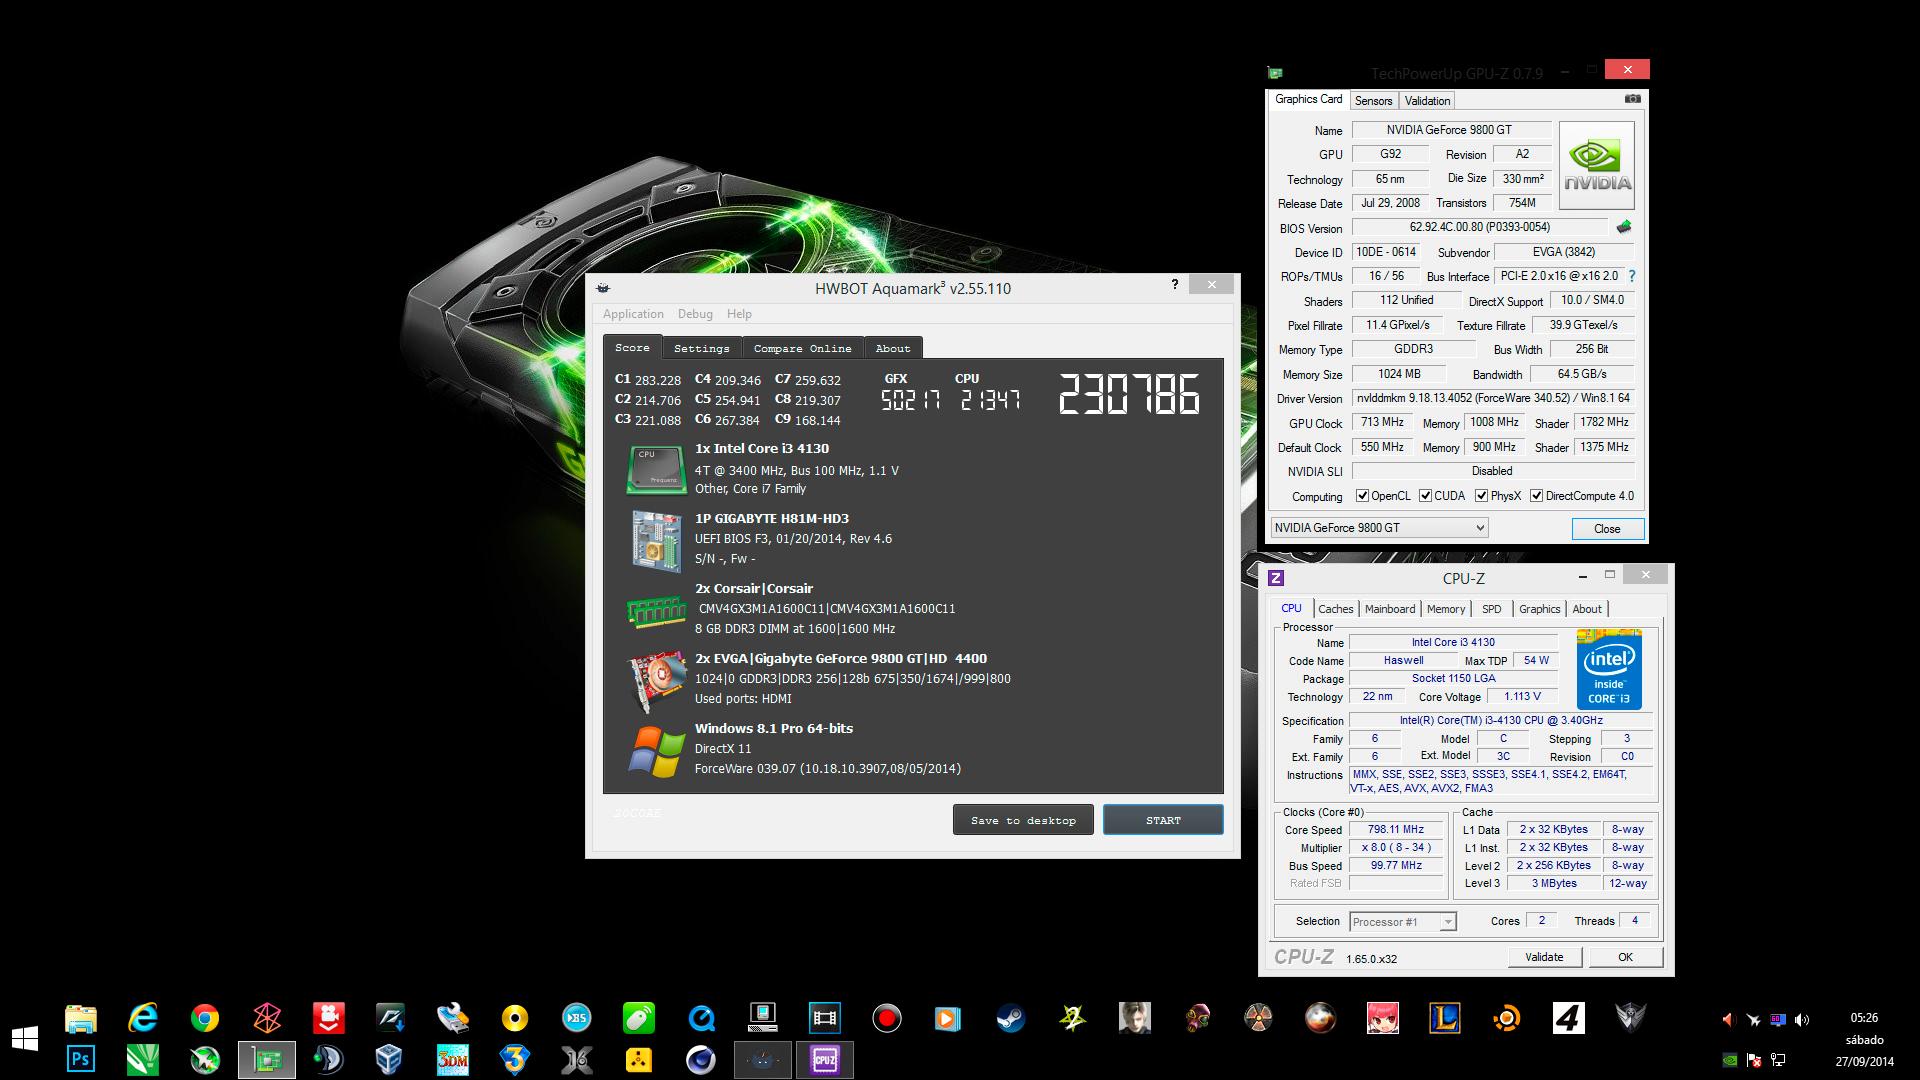1920x1080 pixels.
Task: Open the Help menu in Aquamark
Action: click(x=739, y=314)
